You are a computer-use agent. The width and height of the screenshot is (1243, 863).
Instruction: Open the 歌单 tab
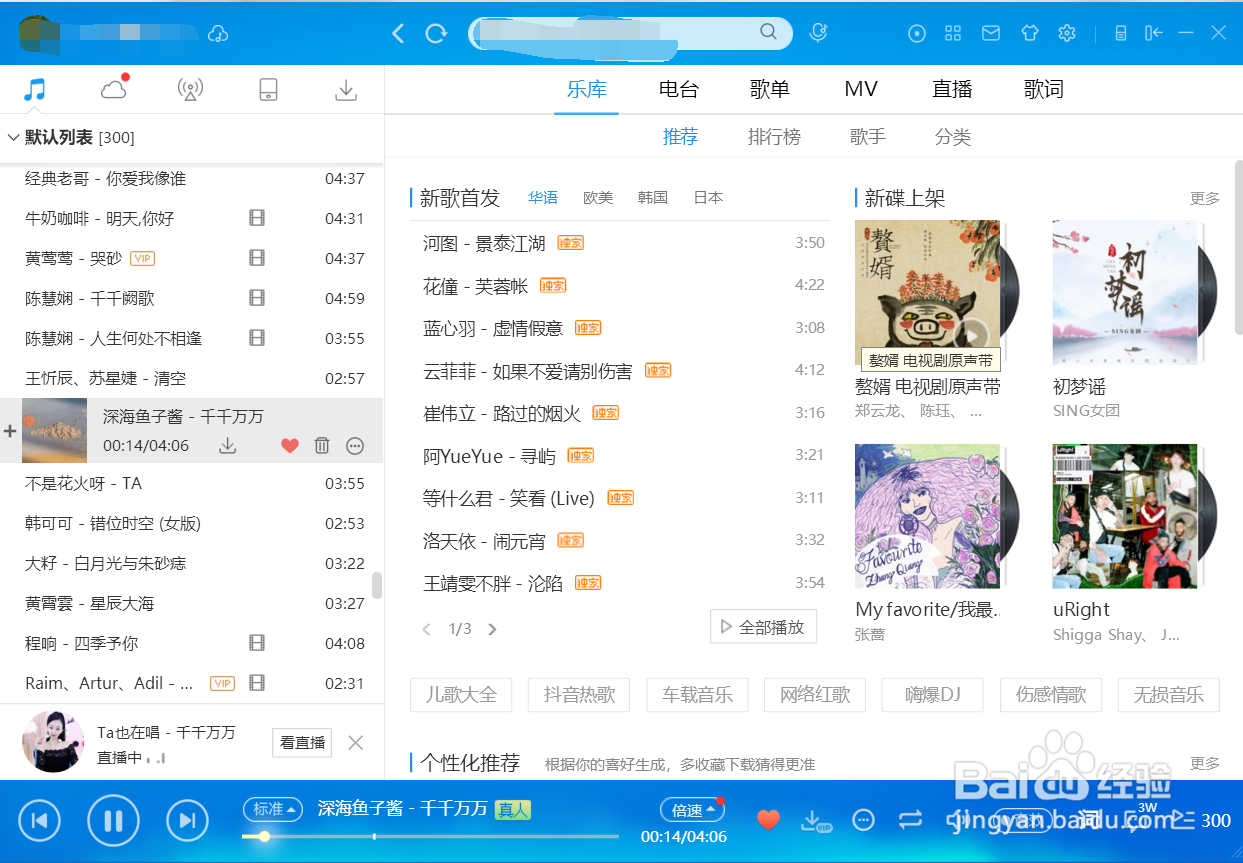pyautogui.click(x=769, y=89)
